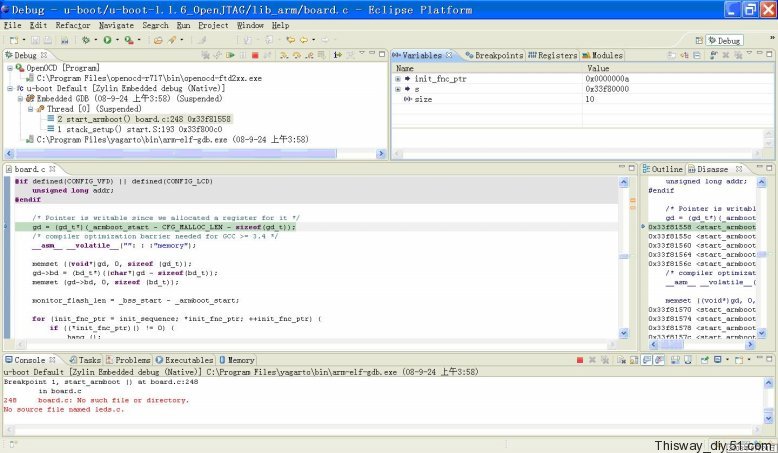This screenshot has height=453, width=778.
Task: Open the Run menu
Action: tap(183, 25)
